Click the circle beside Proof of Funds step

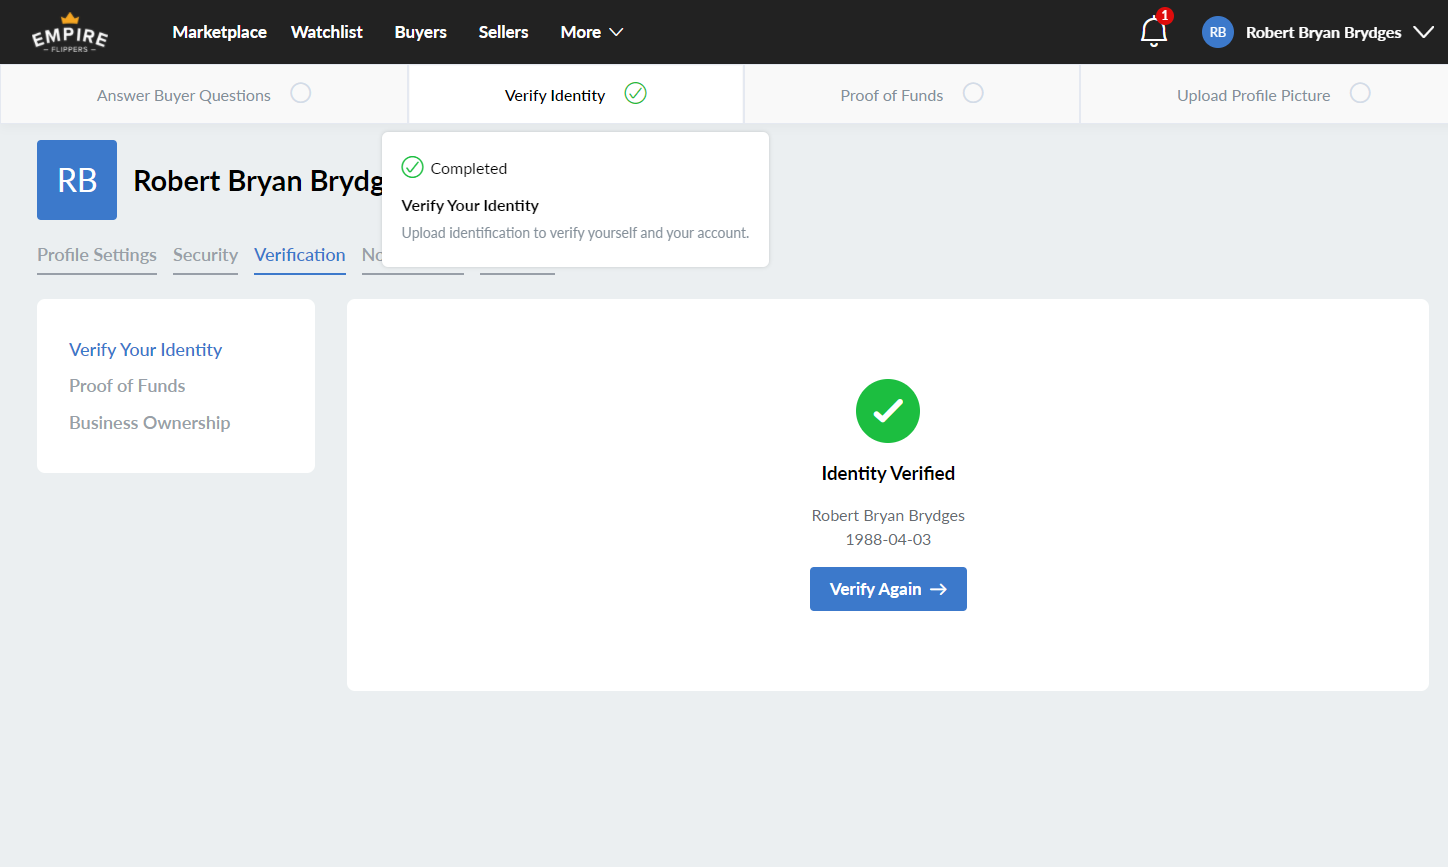pyautogui.click(x=973, y=93)
